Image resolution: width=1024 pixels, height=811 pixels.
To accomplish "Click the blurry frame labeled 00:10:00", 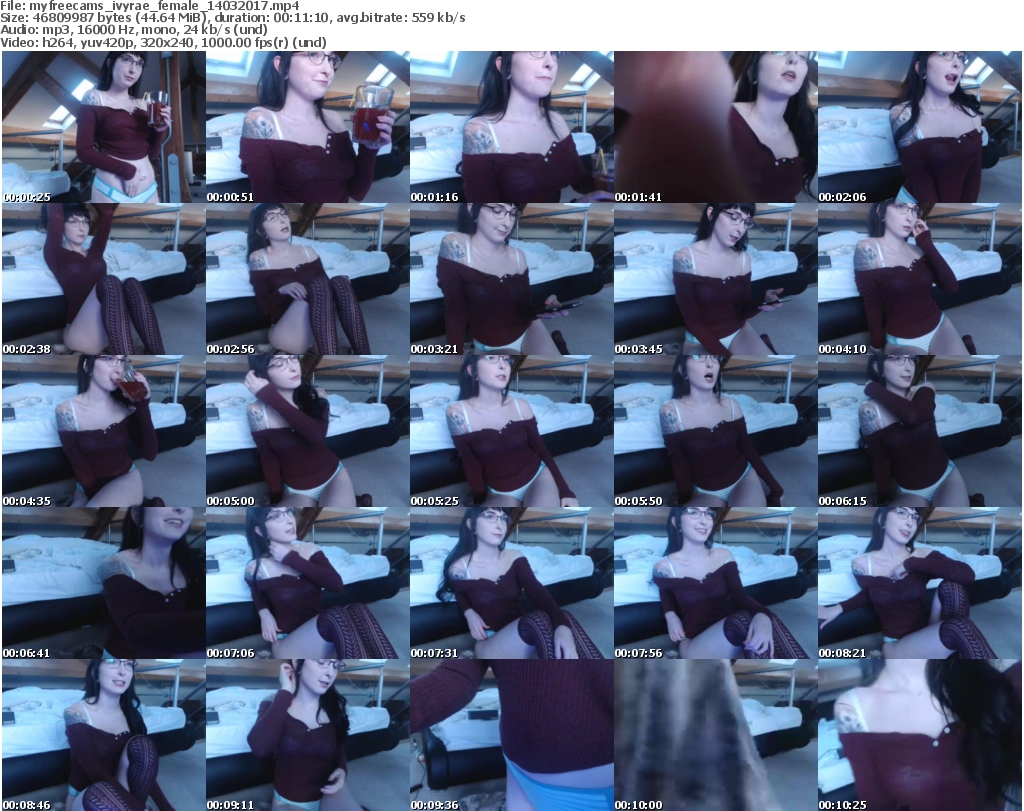I will coord(715,735).
